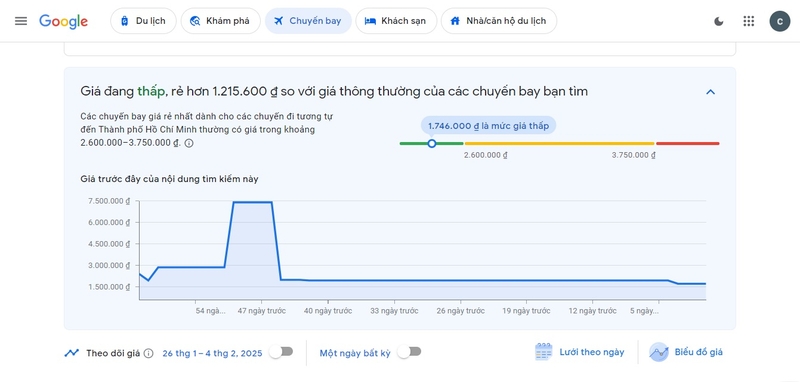800x382 pixels.
Task: Click the info icon beside 2.600.000–3.750.000 ₫
Action: (x=189, y=143)
